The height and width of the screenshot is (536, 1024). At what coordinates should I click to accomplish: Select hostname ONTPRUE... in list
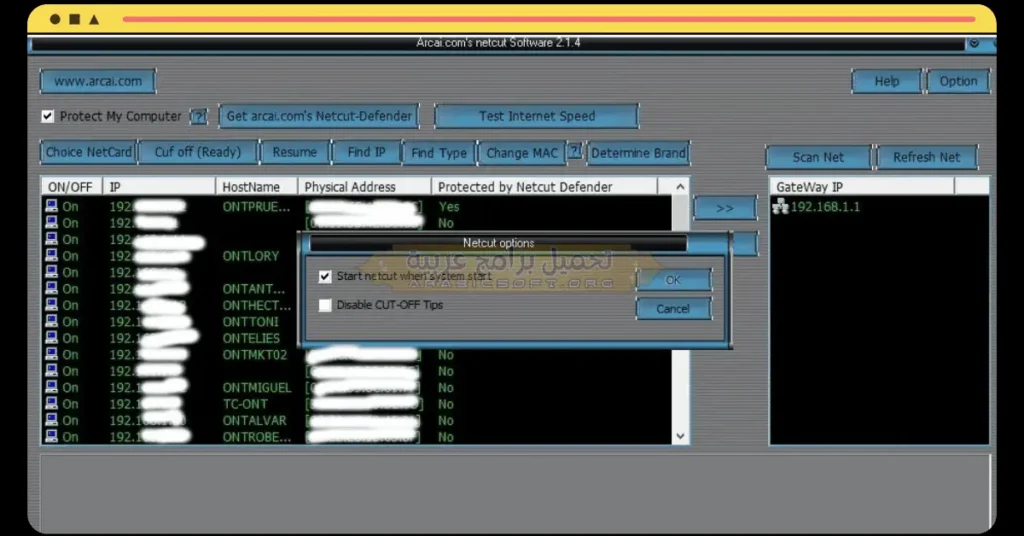pos(256,207)
